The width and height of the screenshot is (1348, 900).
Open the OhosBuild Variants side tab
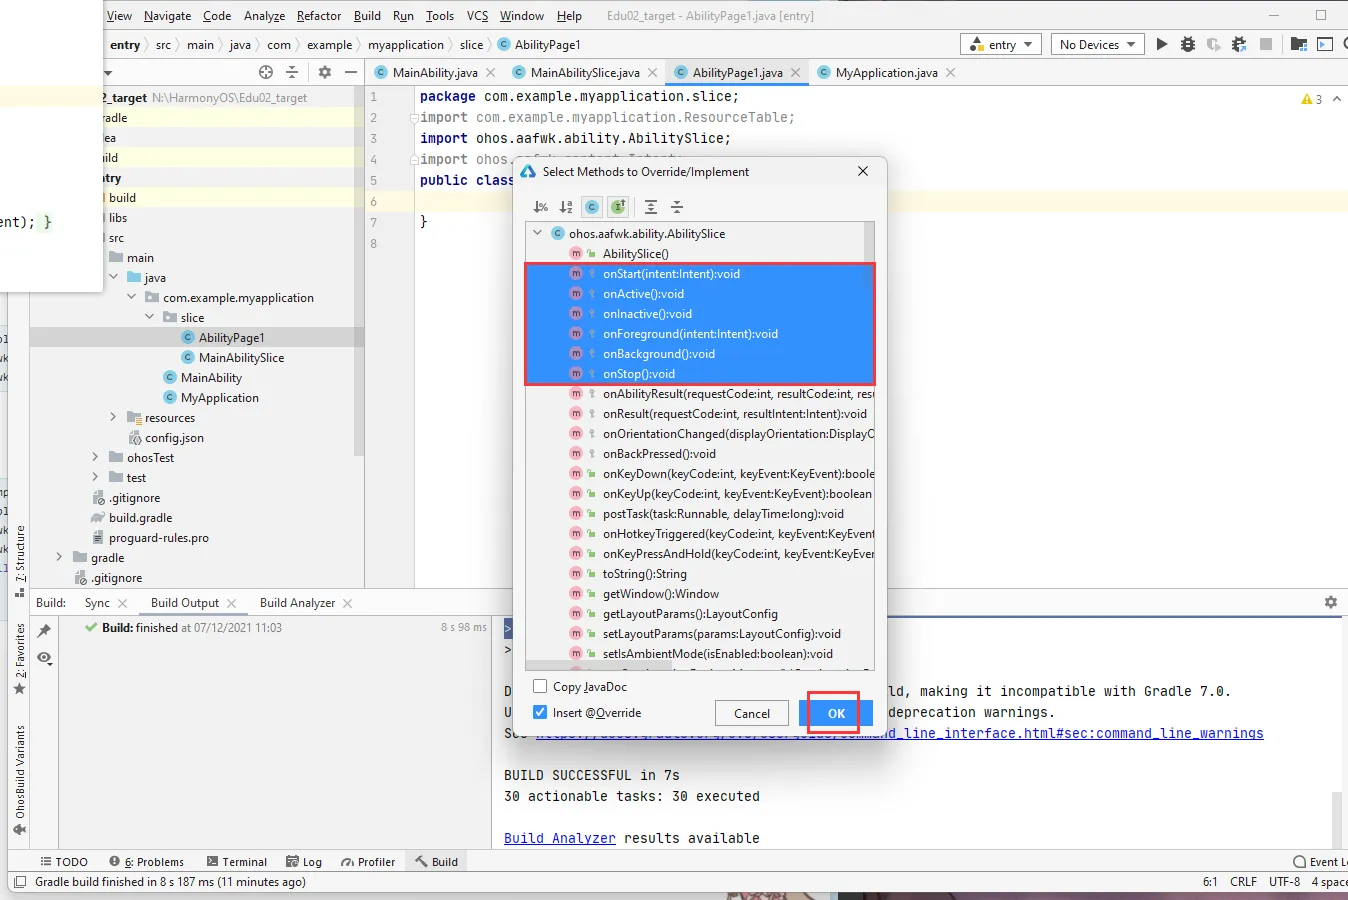pyautogui.click(x=20, y=780)
